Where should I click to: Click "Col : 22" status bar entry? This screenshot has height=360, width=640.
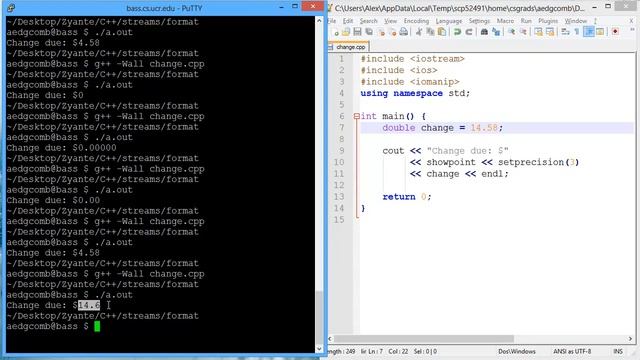click(398, 351)
